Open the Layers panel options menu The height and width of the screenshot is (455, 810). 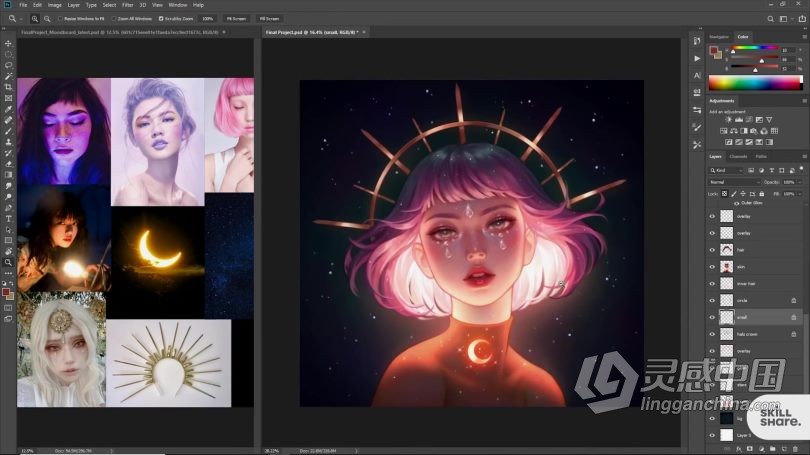(804, 156)
